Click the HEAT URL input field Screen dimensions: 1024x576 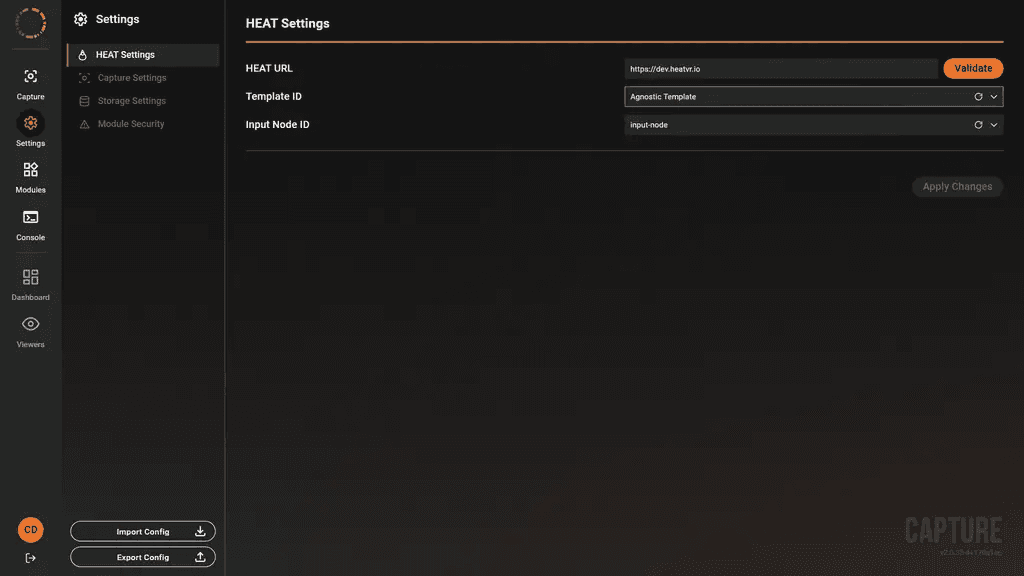coord(781,69)
